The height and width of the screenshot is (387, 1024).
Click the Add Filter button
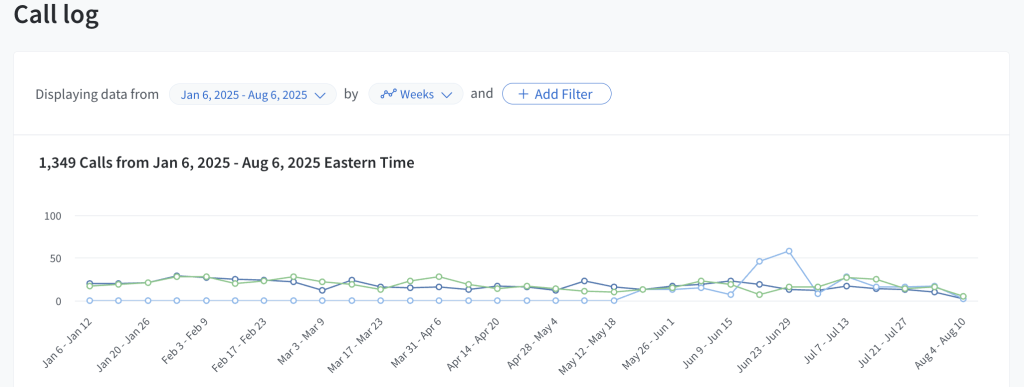(556, 94)
